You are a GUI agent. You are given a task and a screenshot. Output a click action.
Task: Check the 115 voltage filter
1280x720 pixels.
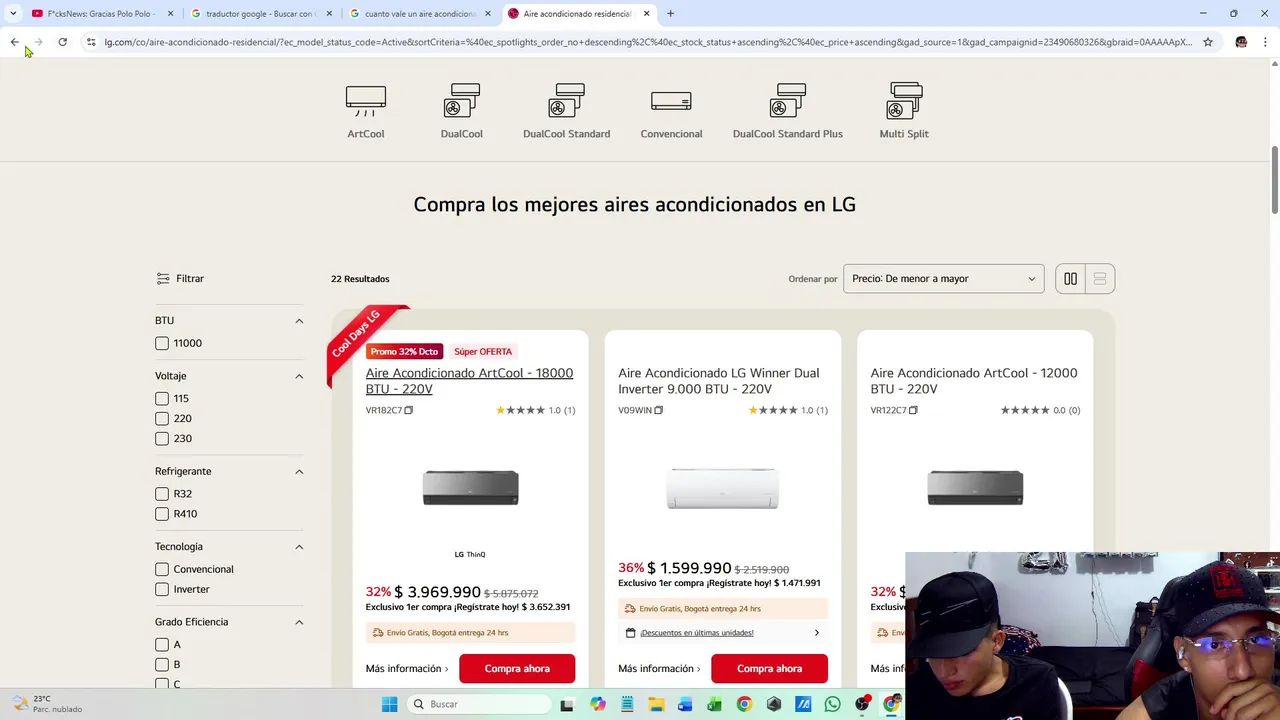162,398
